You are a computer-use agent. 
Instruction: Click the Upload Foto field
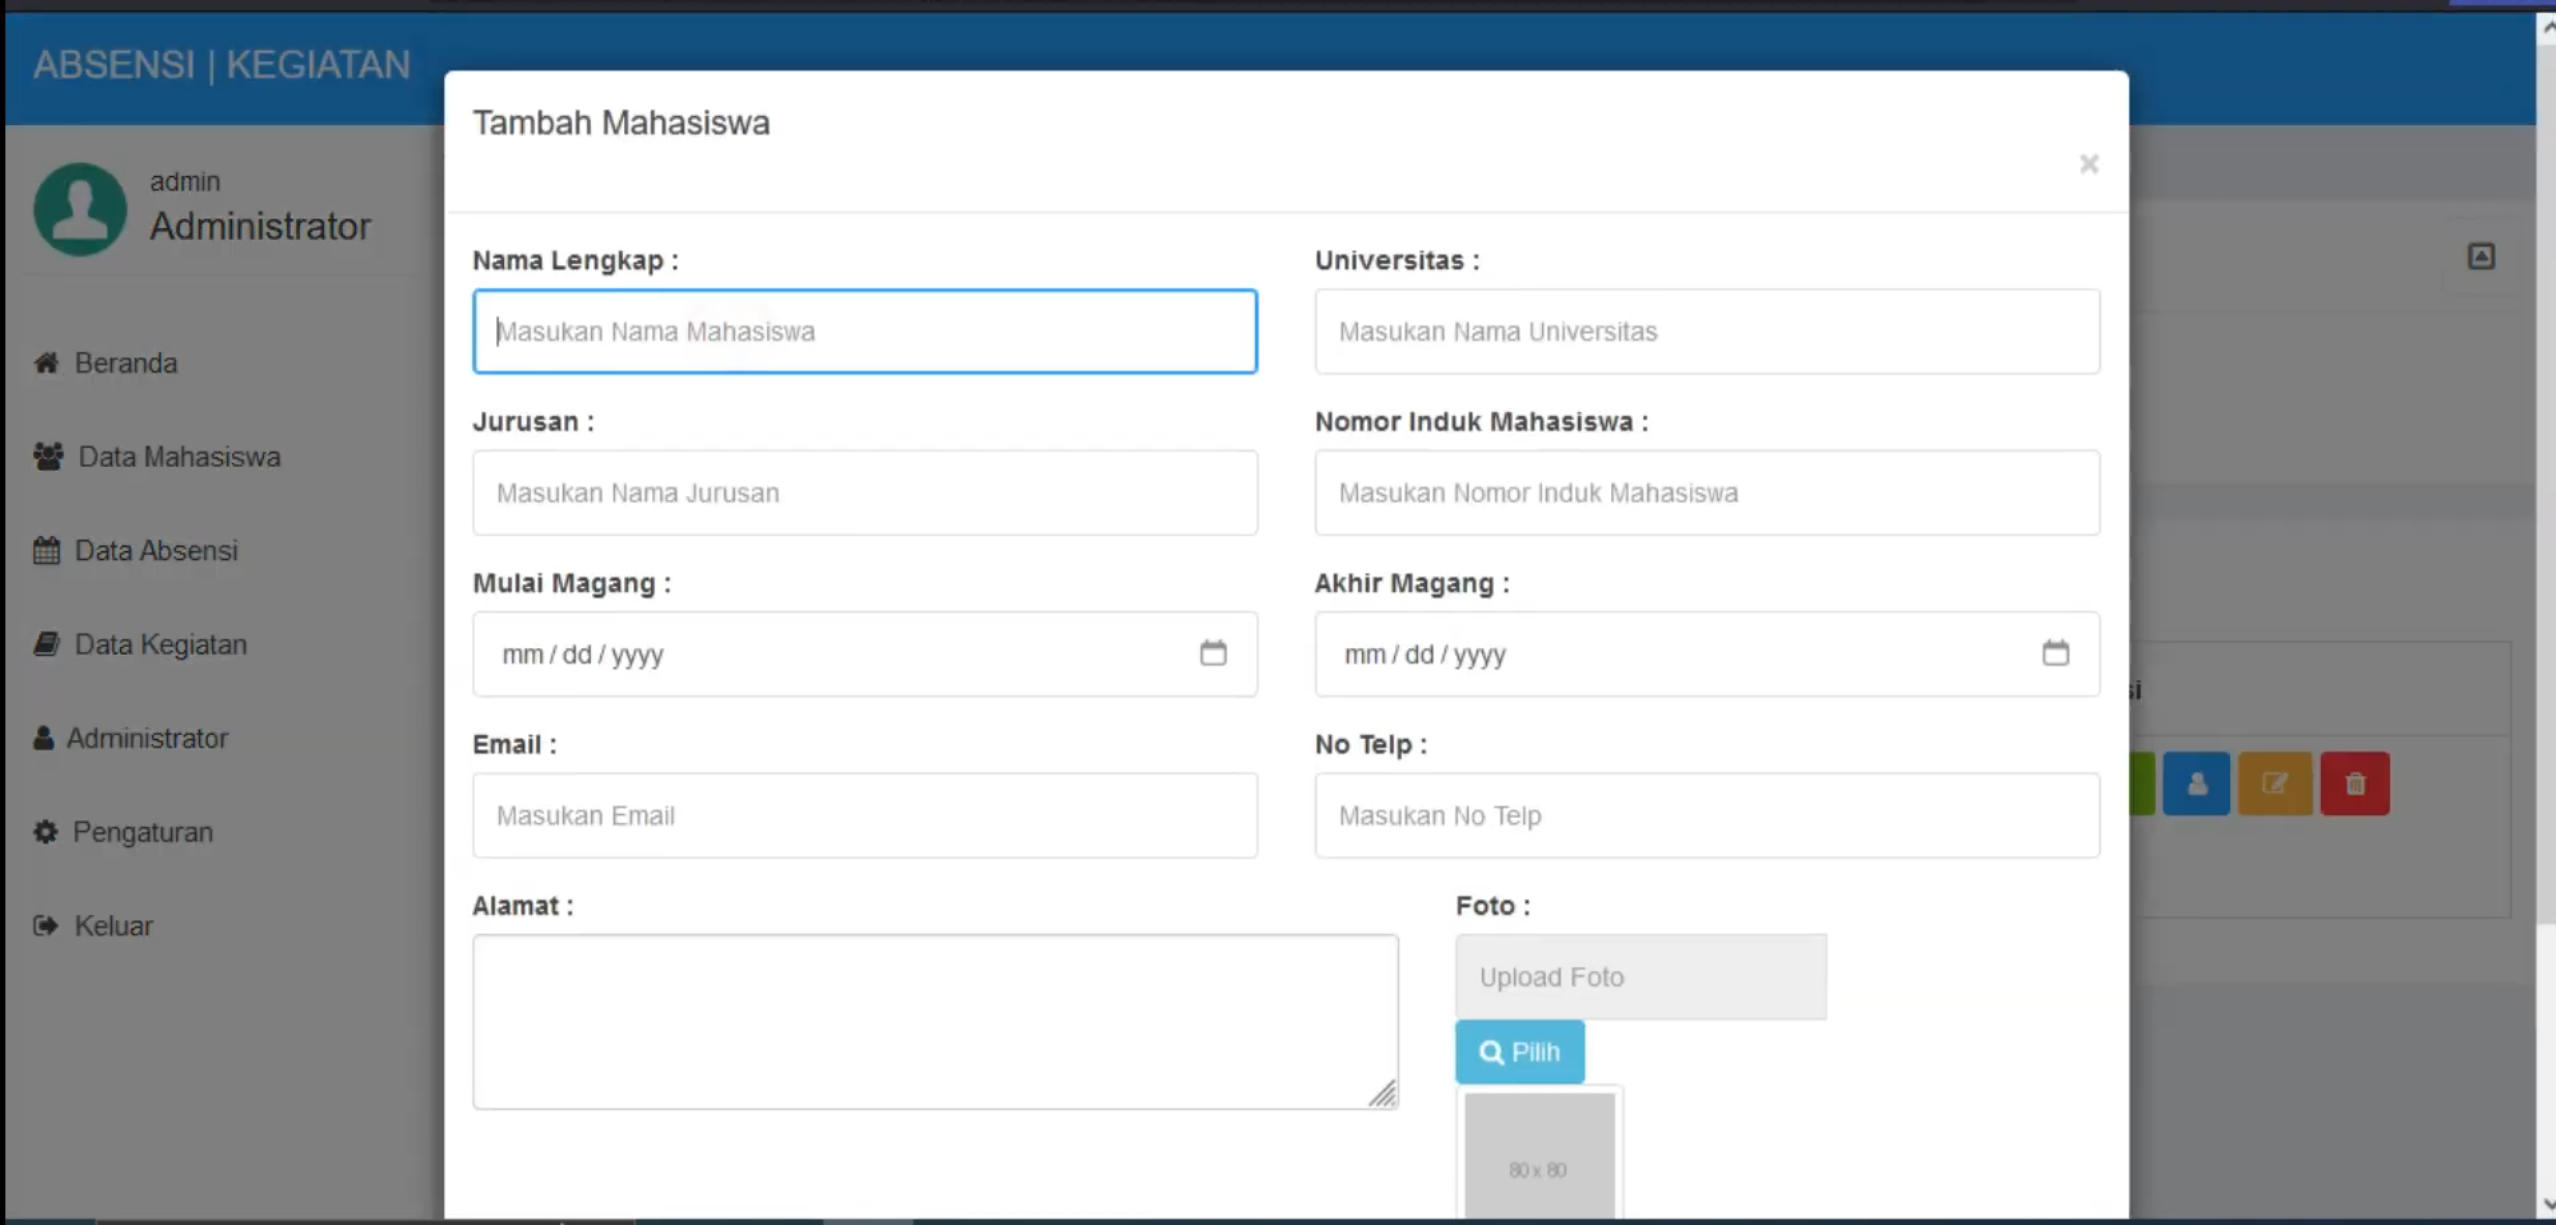pos(1641,977)
